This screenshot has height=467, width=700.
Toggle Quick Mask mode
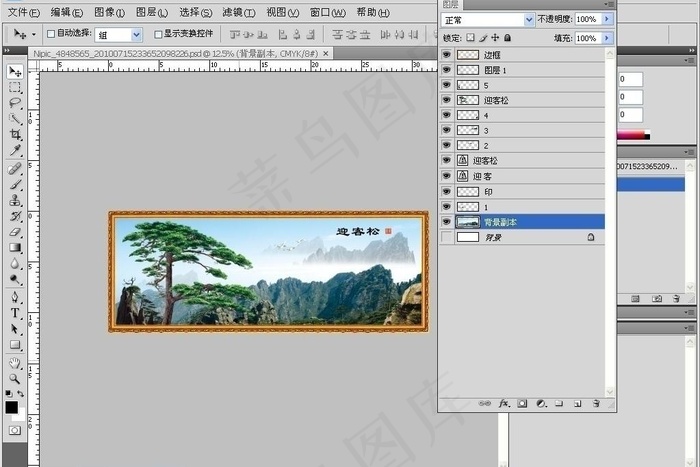[x=15, y=430]
